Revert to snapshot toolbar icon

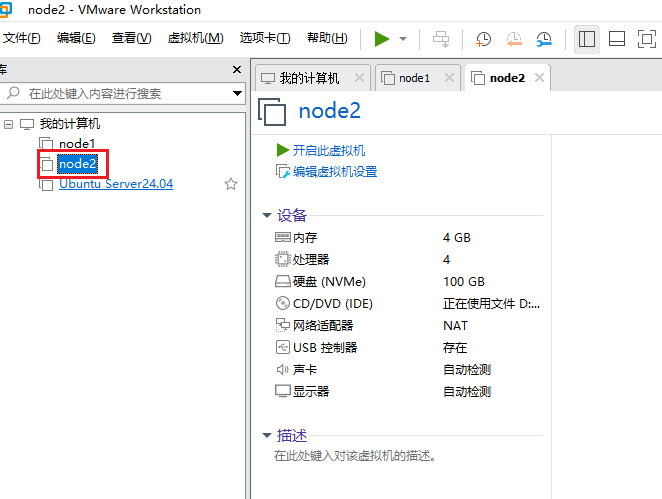[514, 39]
